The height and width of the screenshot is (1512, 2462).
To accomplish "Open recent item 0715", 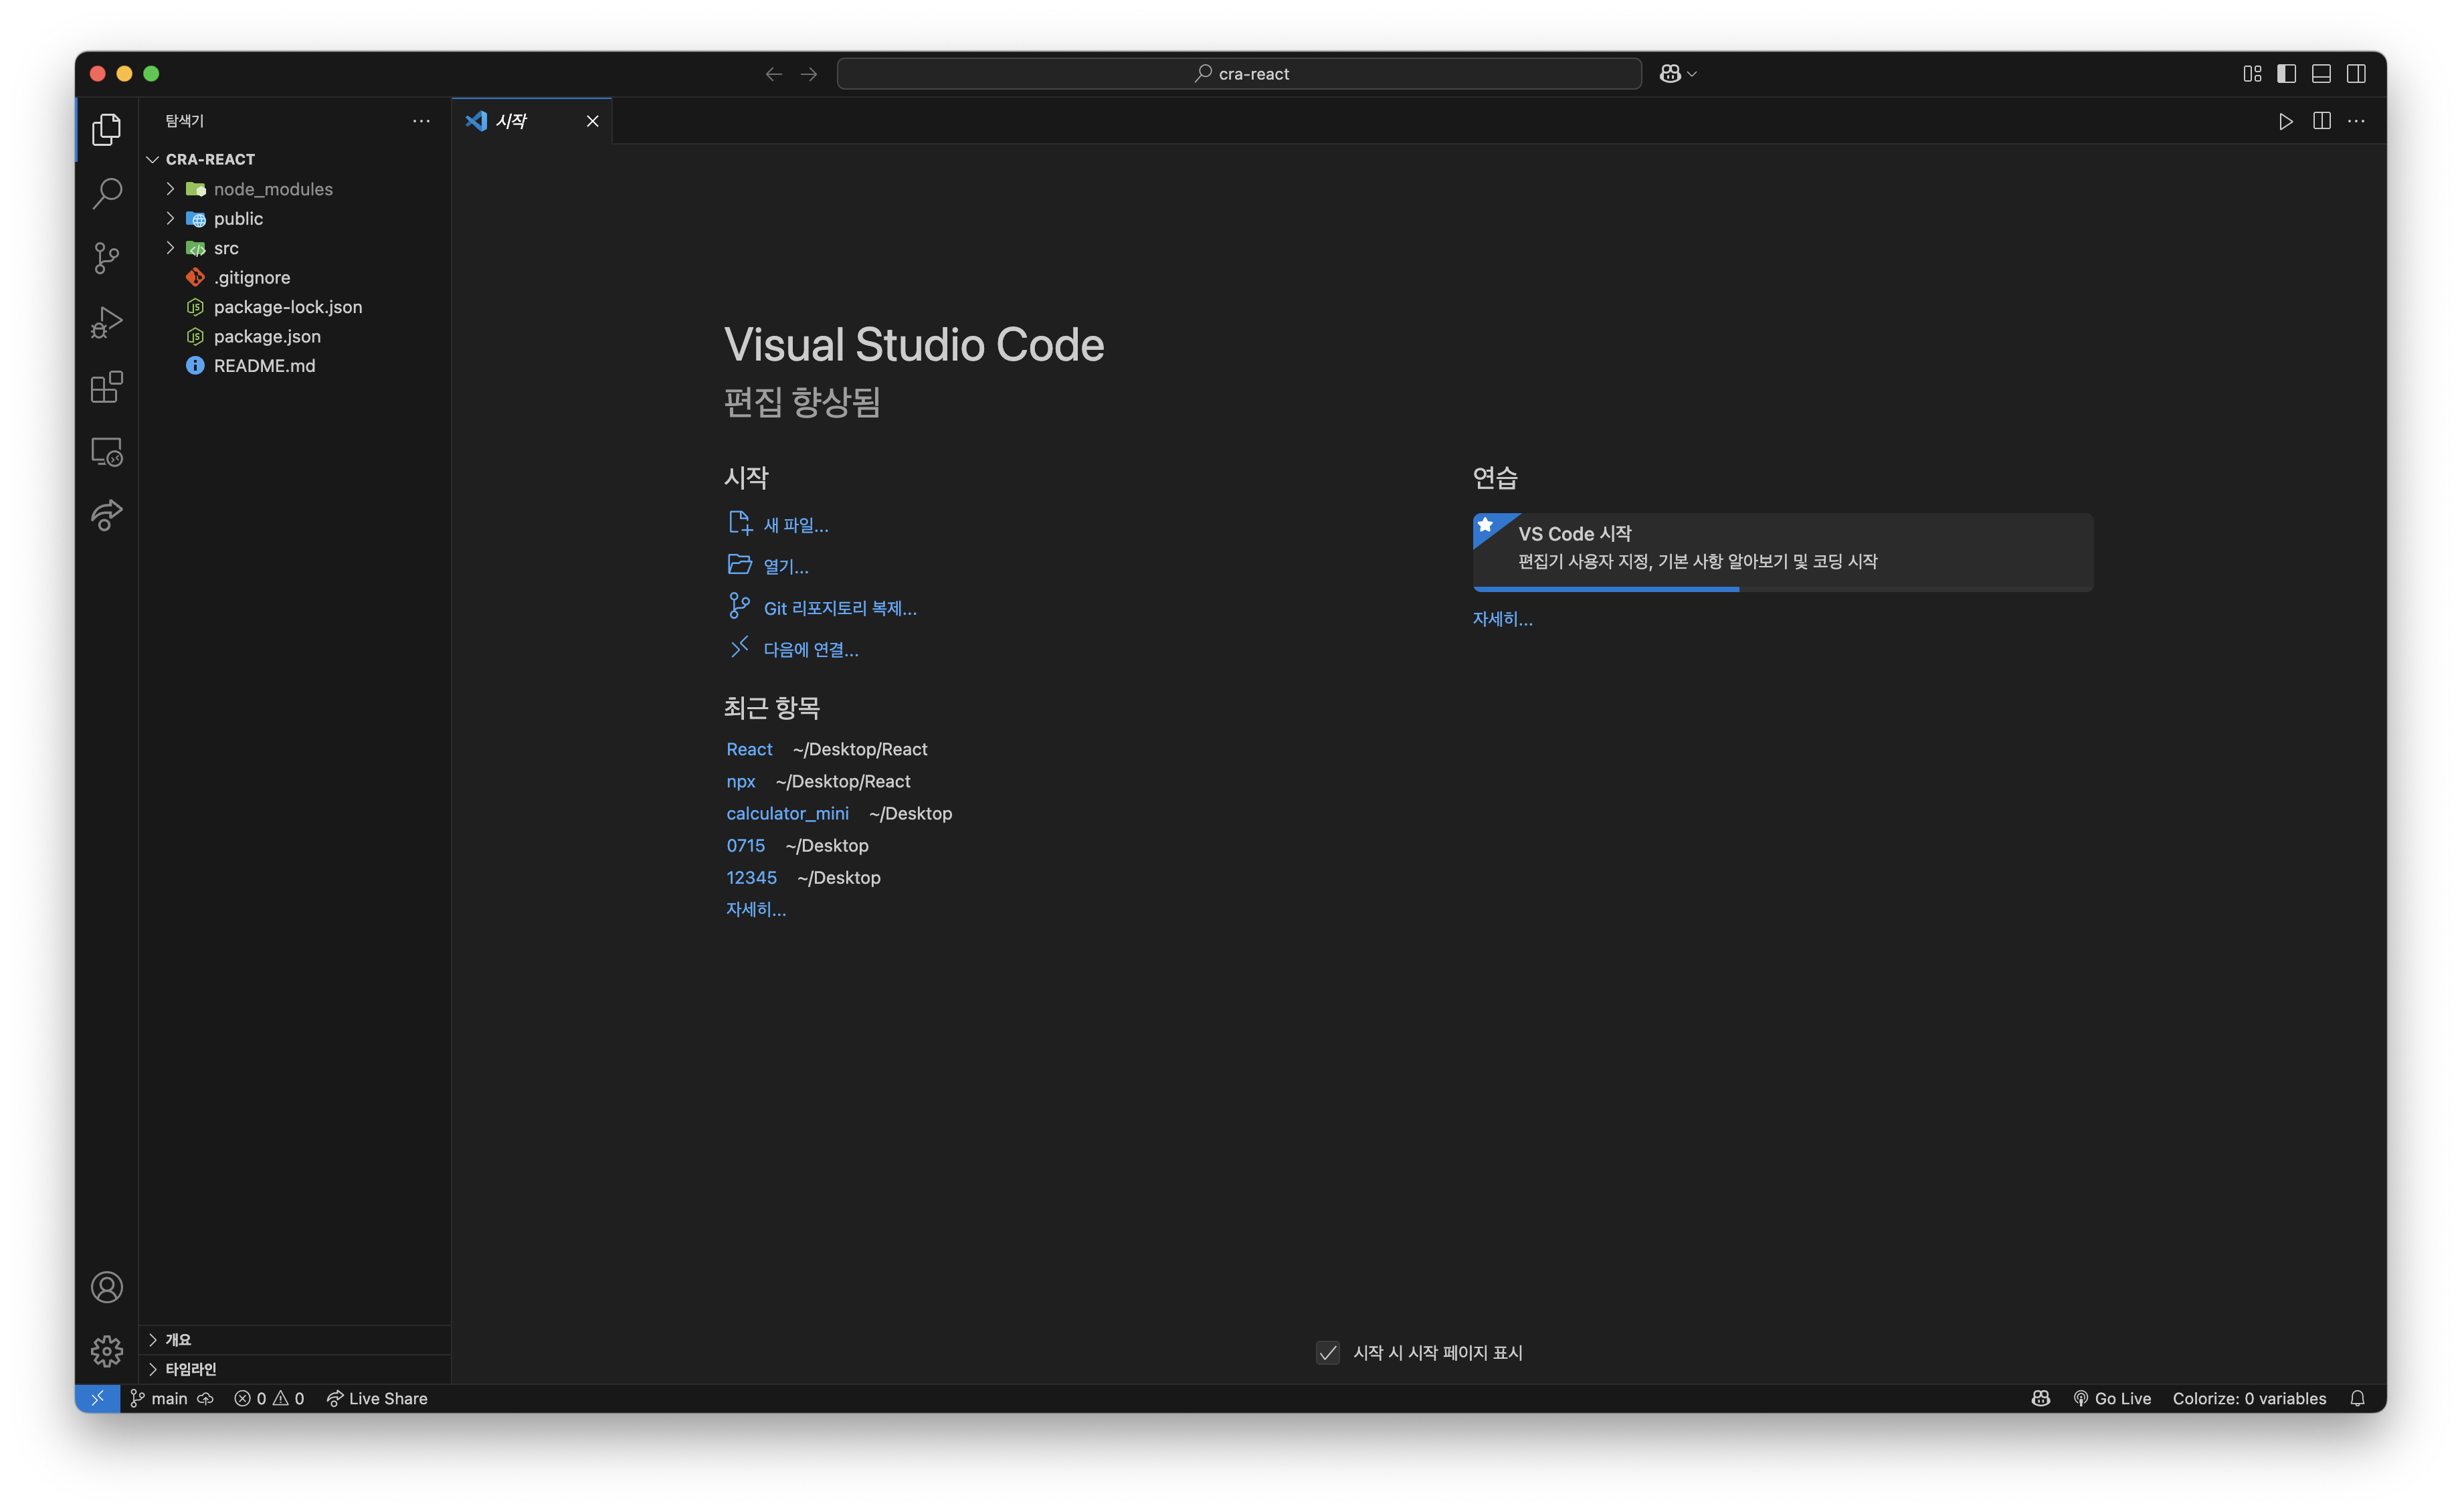I will point(745,845).
